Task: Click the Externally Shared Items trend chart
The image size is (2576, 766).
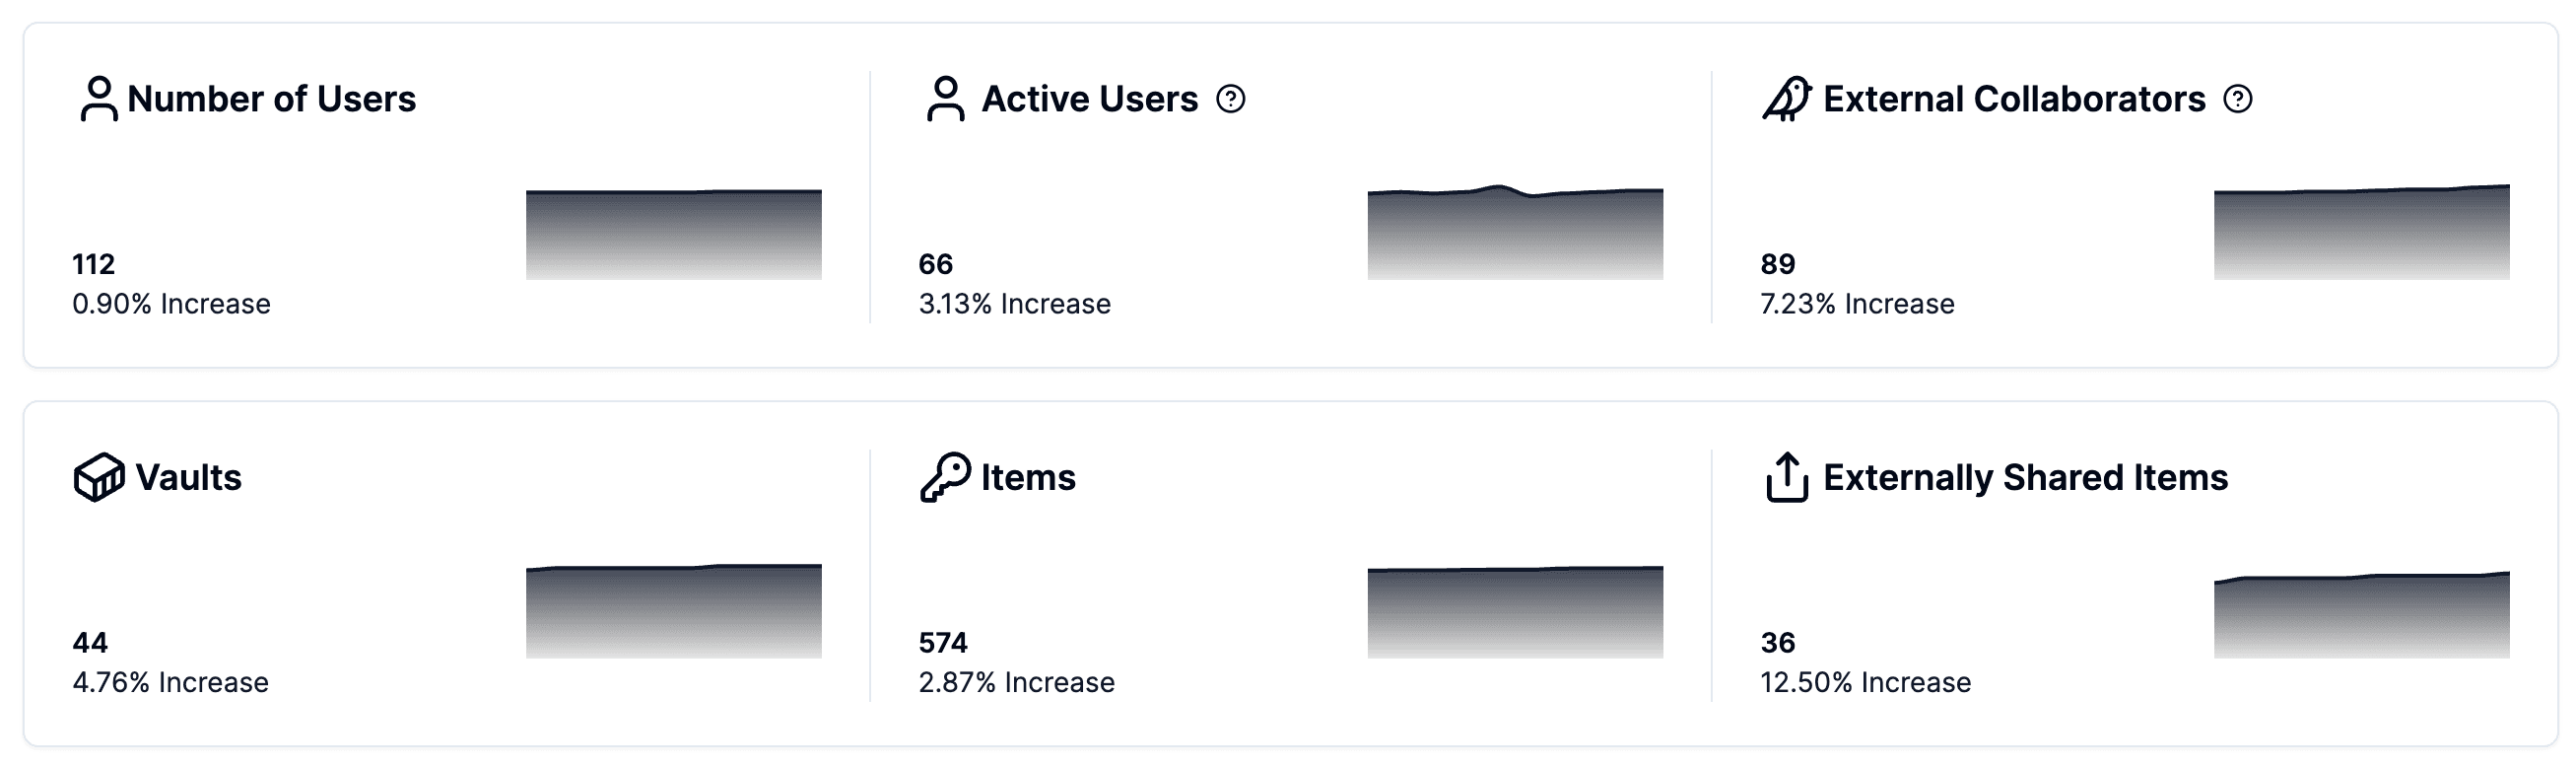Action: (x=2361, y=615)
